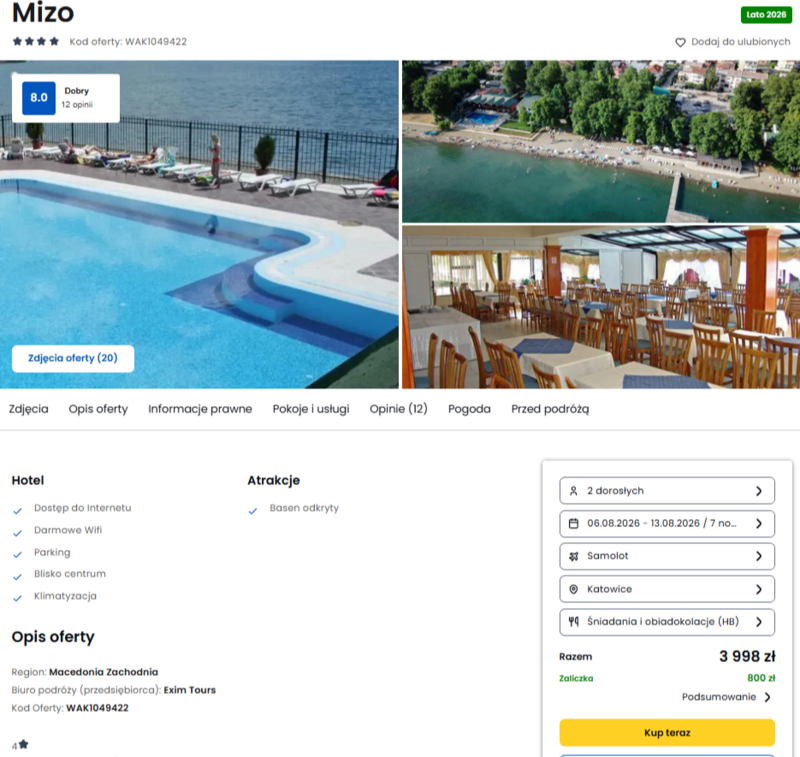Viewport: 800px width, 757px height.
Task: Click the green Lato 2026 badge
Action: pos(766,15)
